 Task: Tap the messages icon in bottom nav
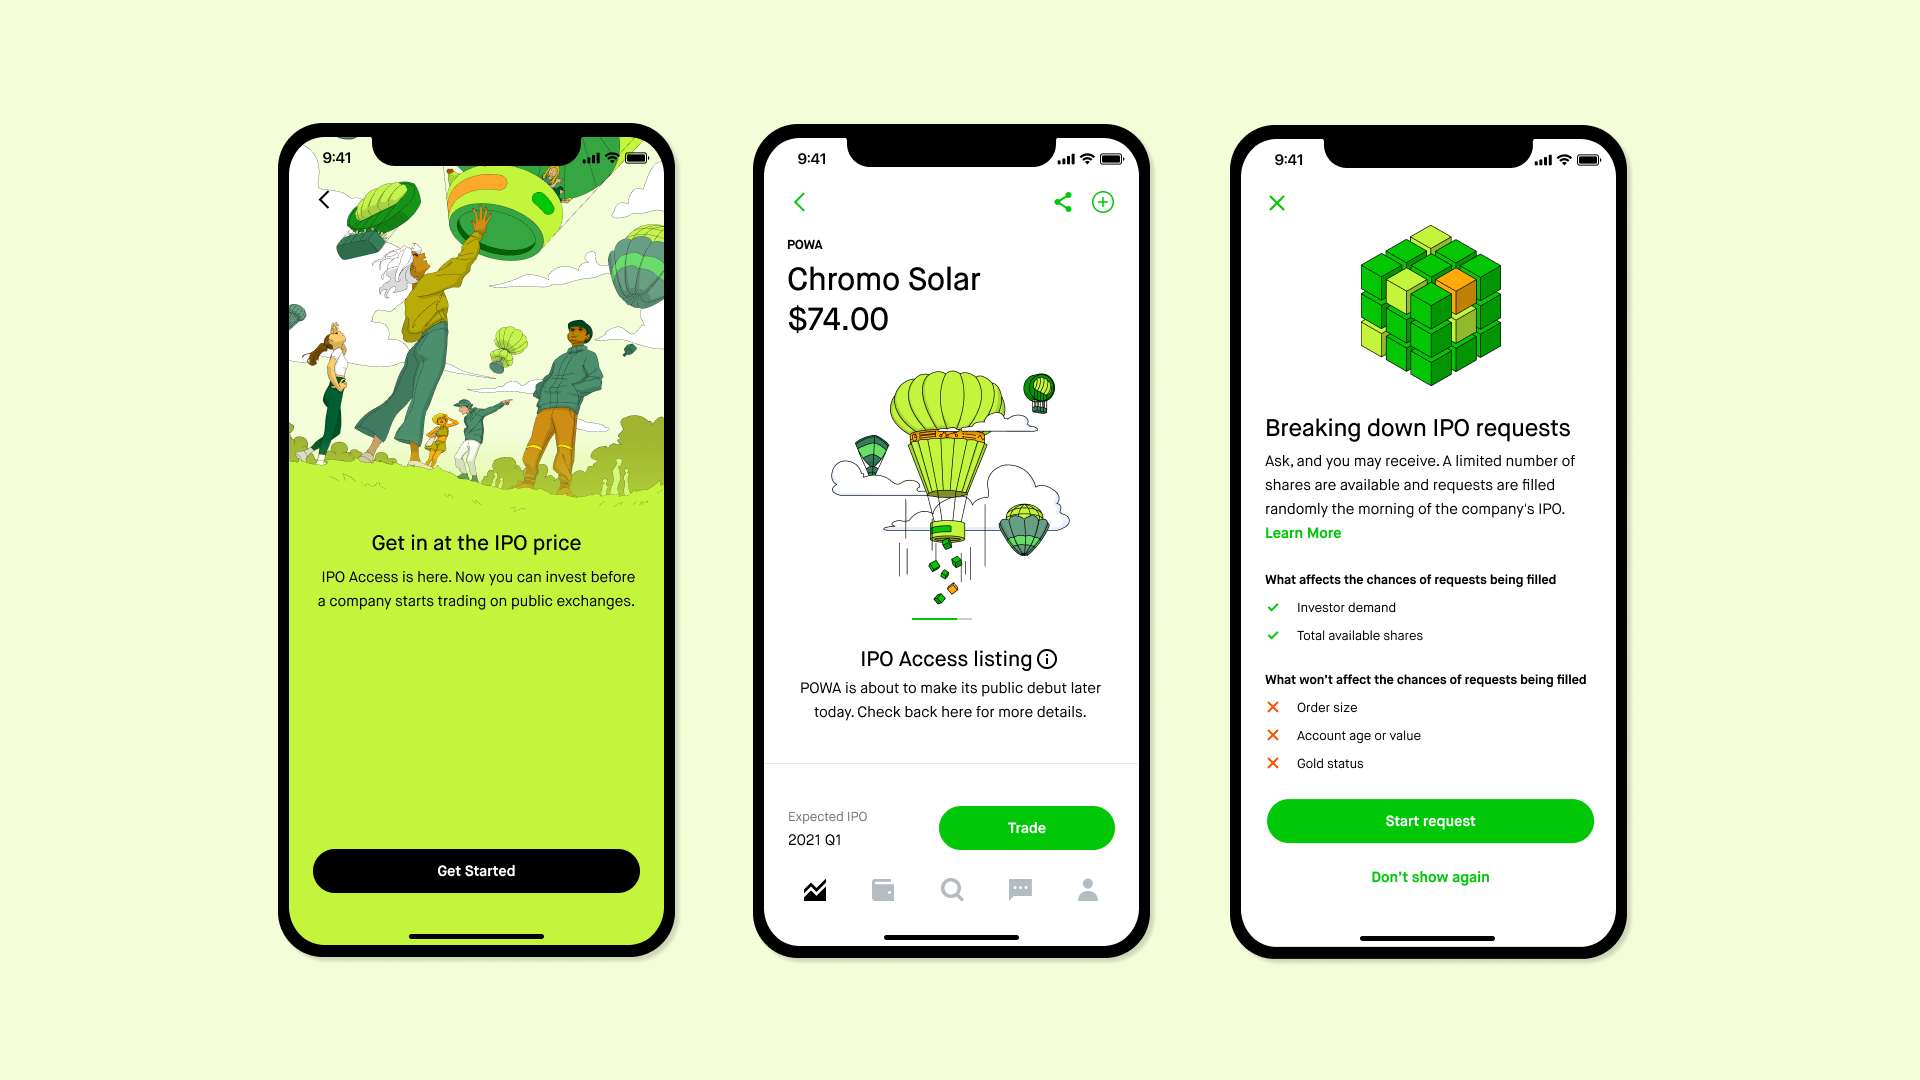click(x=1021, y=889)
